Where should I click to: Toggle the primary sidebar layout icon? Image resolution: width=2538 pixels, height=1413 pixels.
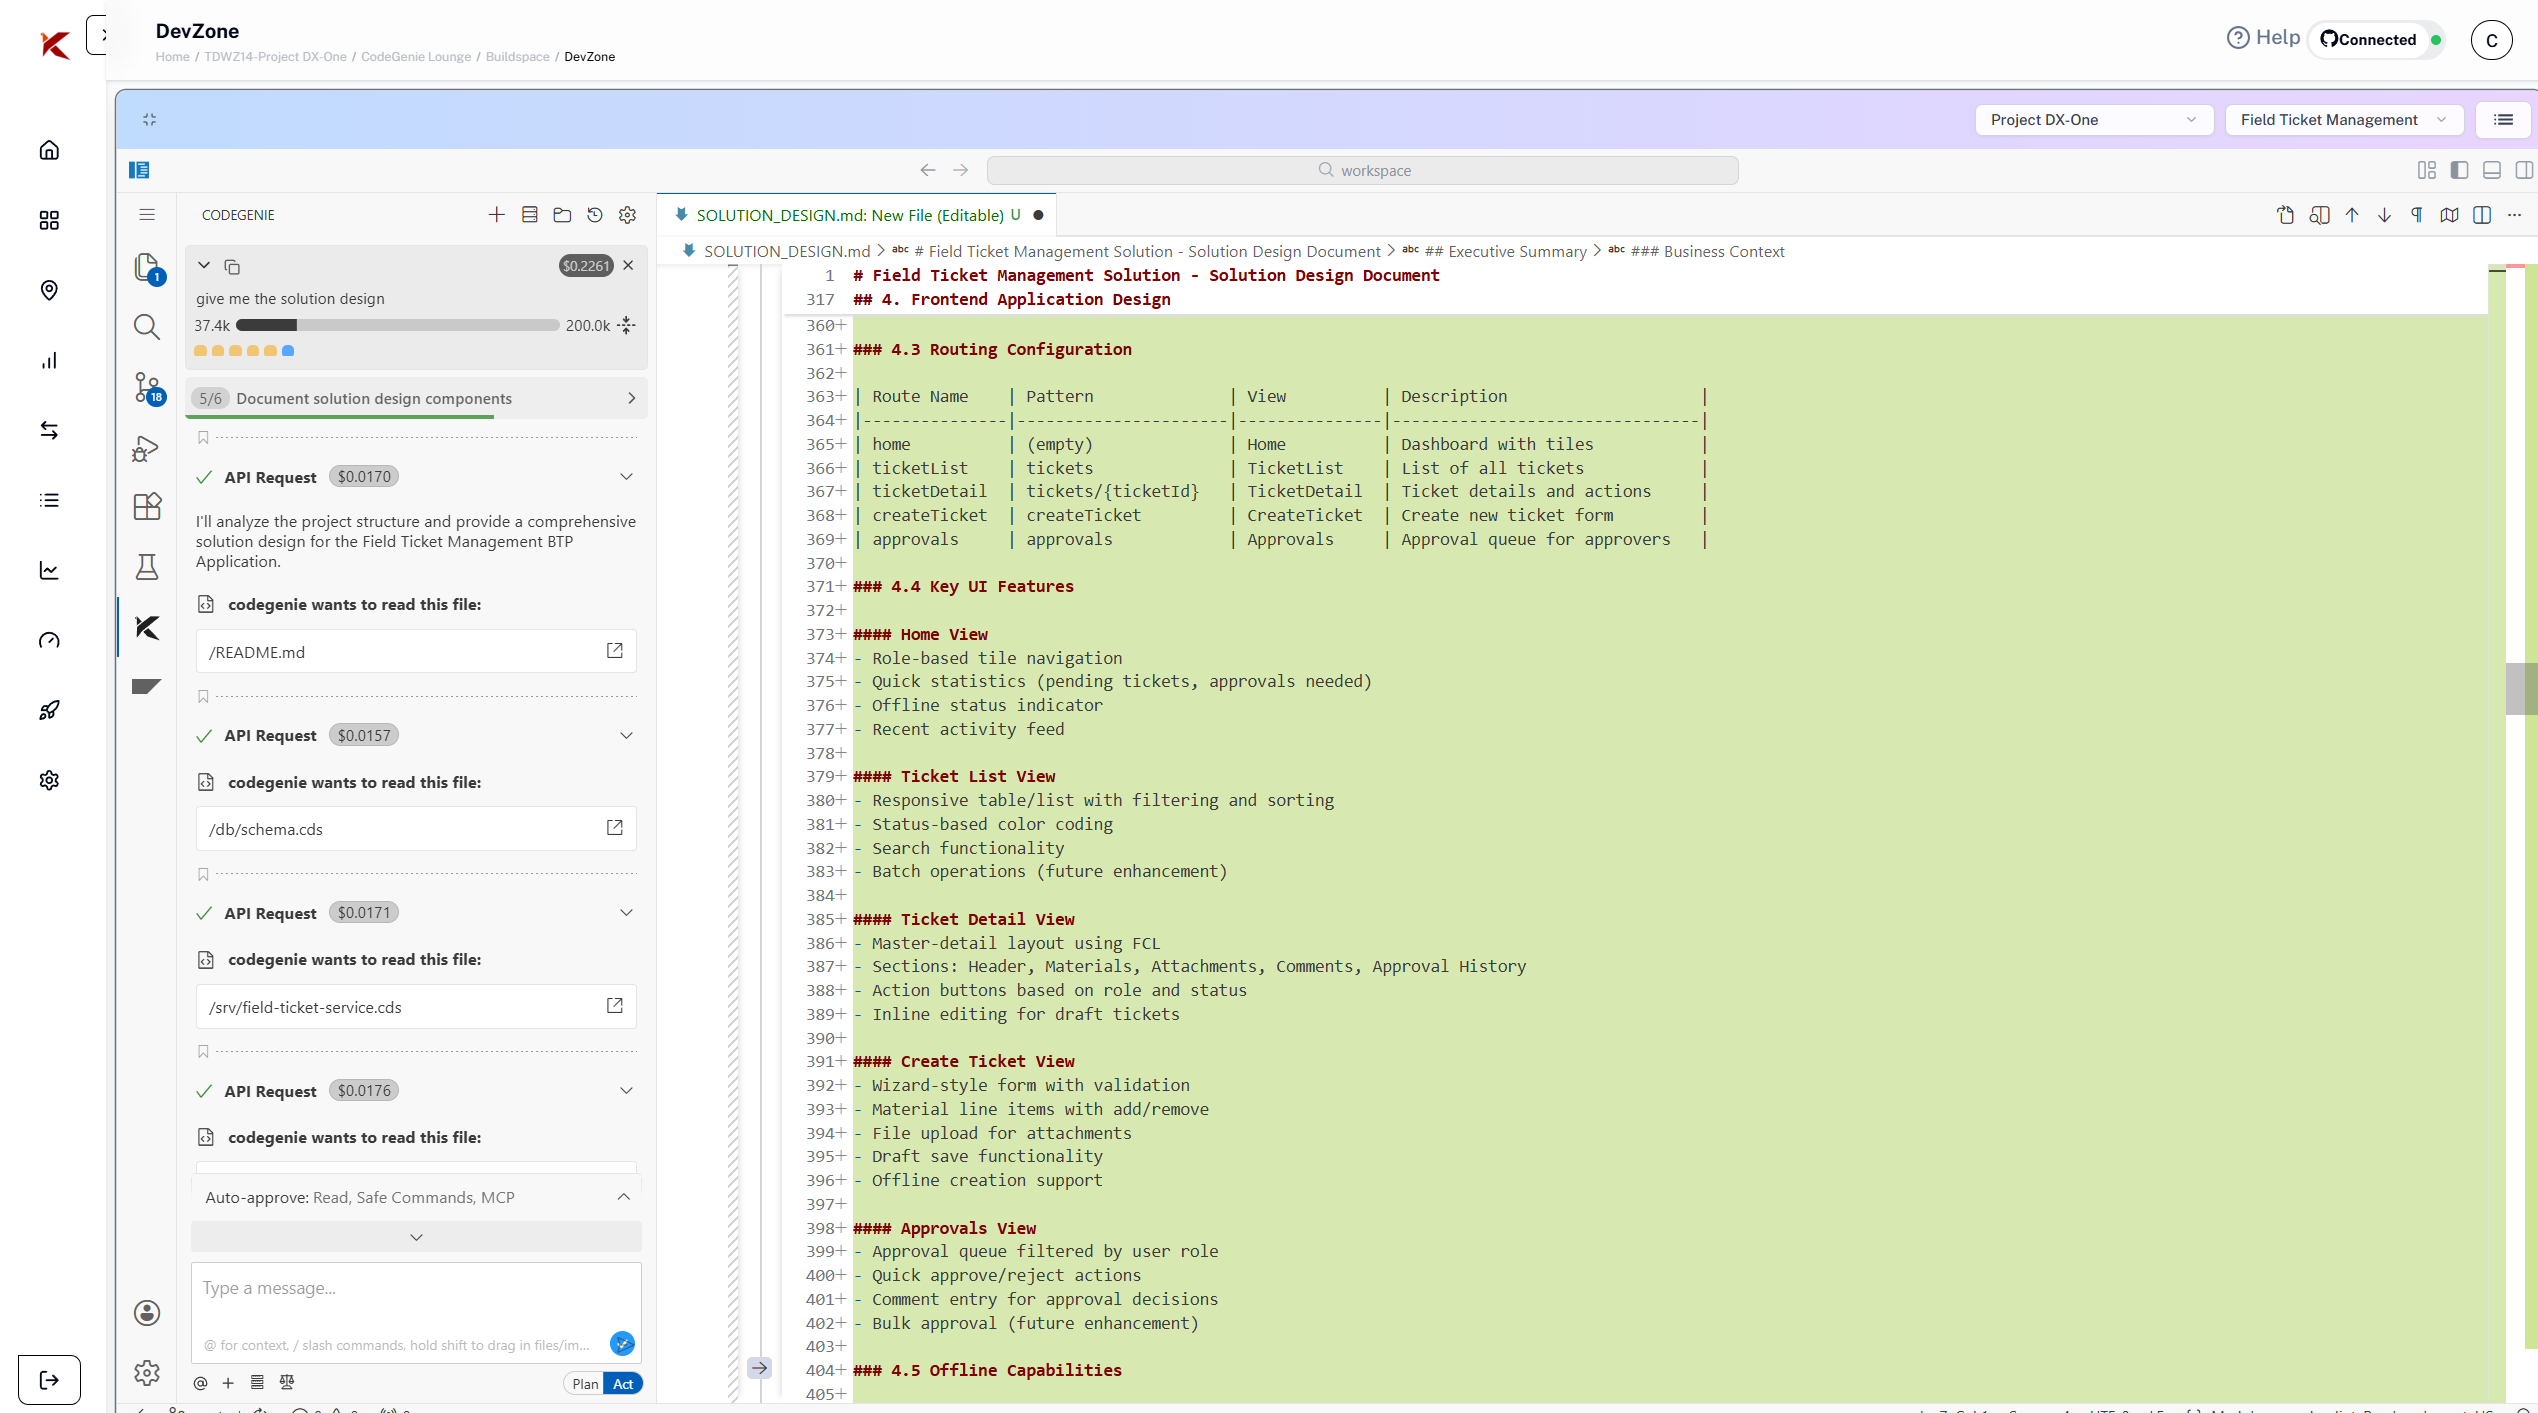[x=2459, y=170]
